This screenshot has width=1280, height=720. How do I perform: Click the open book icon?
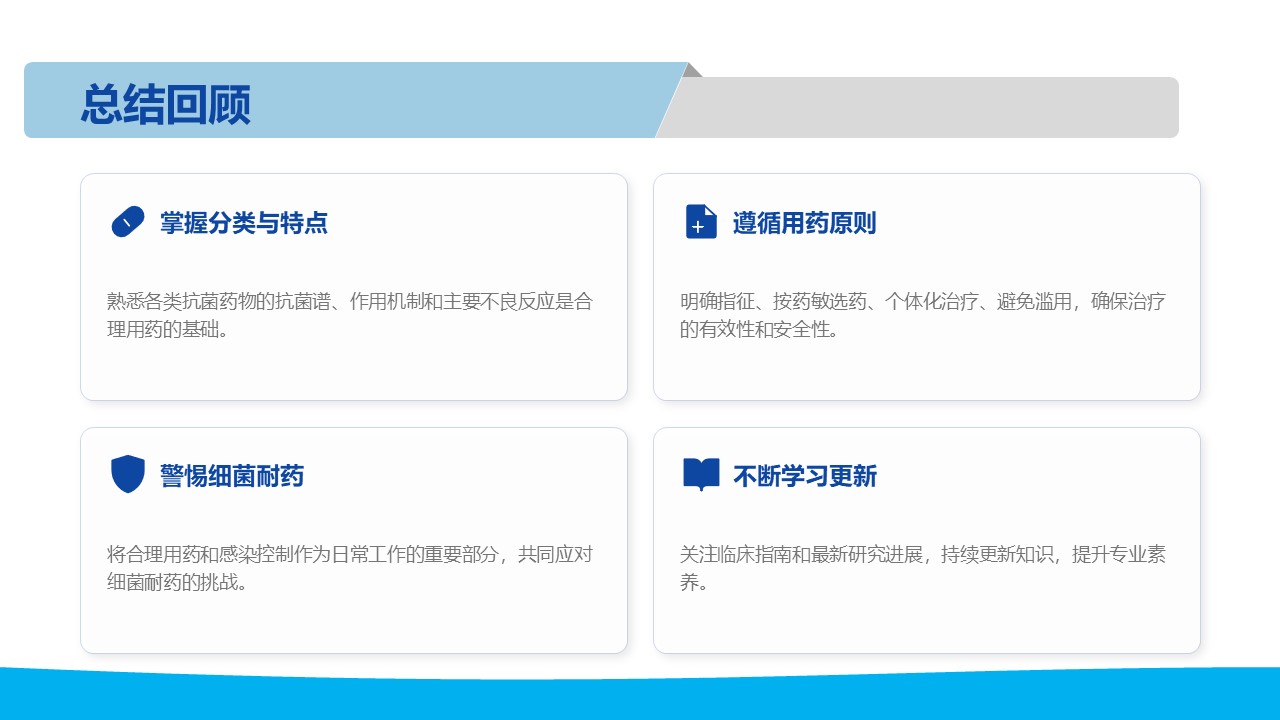click(701, 474)
